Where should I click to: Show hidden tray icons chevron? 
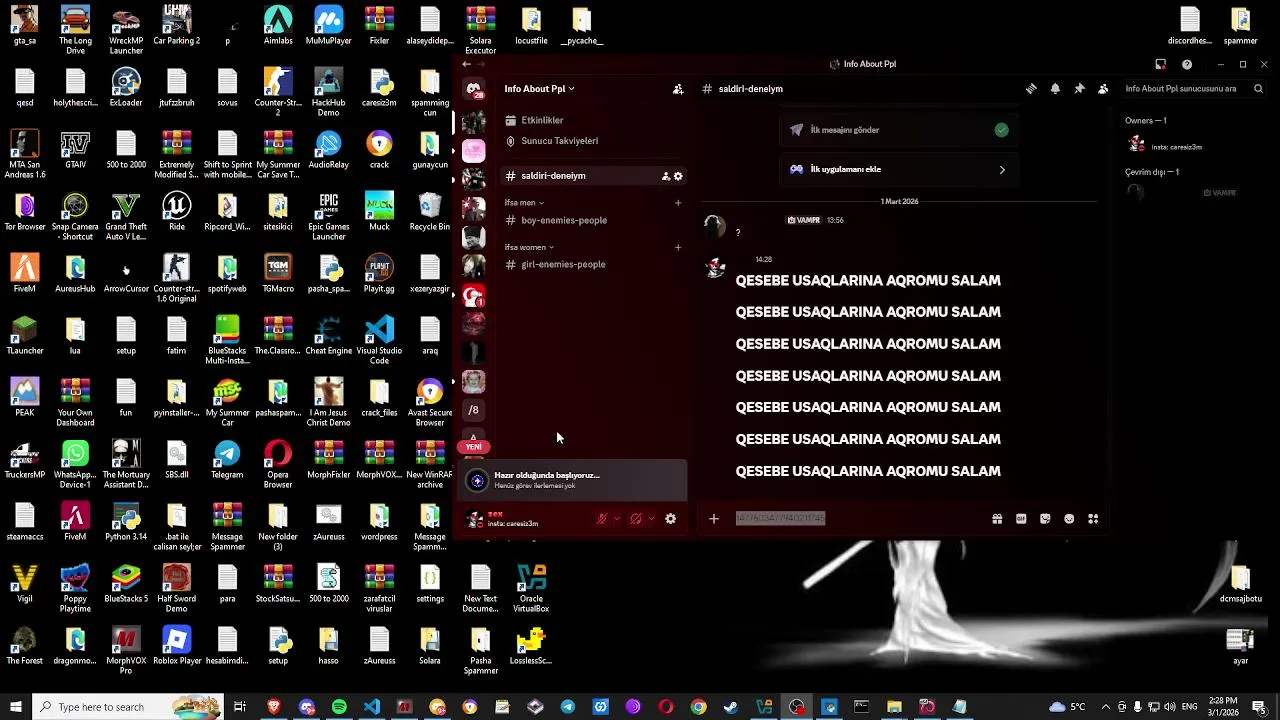coord(1106,707)
